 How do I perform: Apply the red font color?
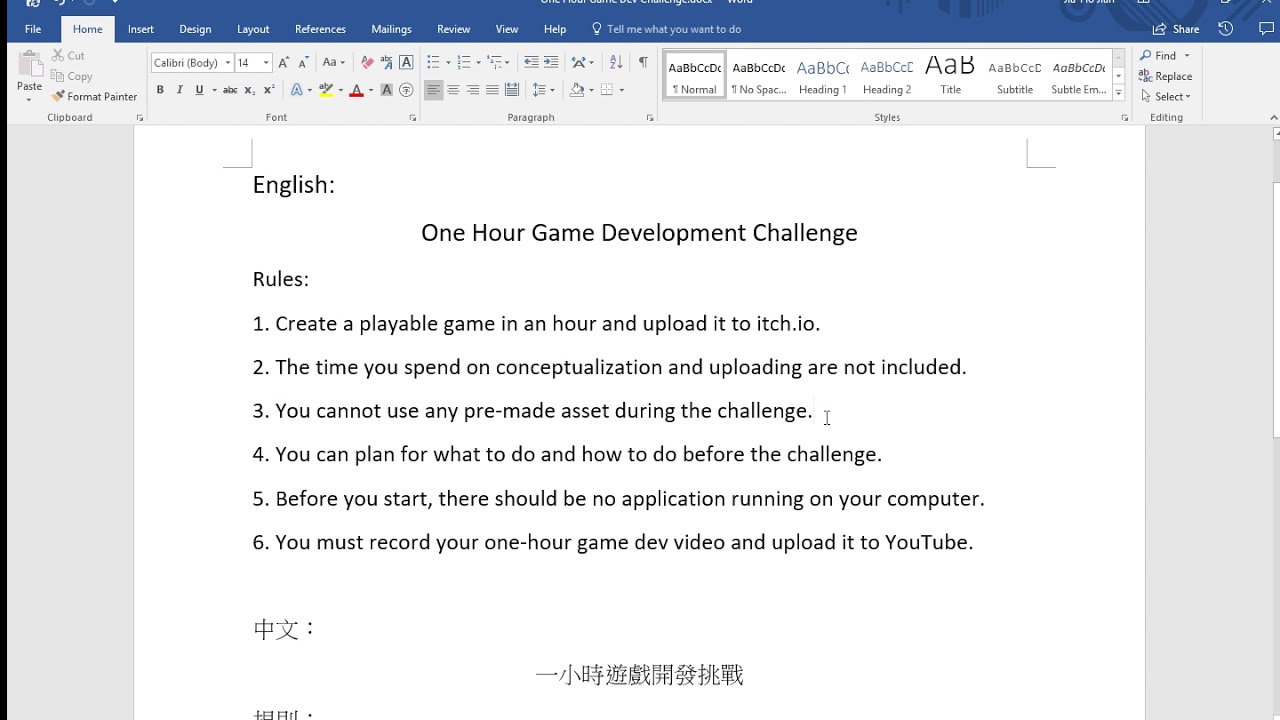pyautogui.click(x=356, y=90)
